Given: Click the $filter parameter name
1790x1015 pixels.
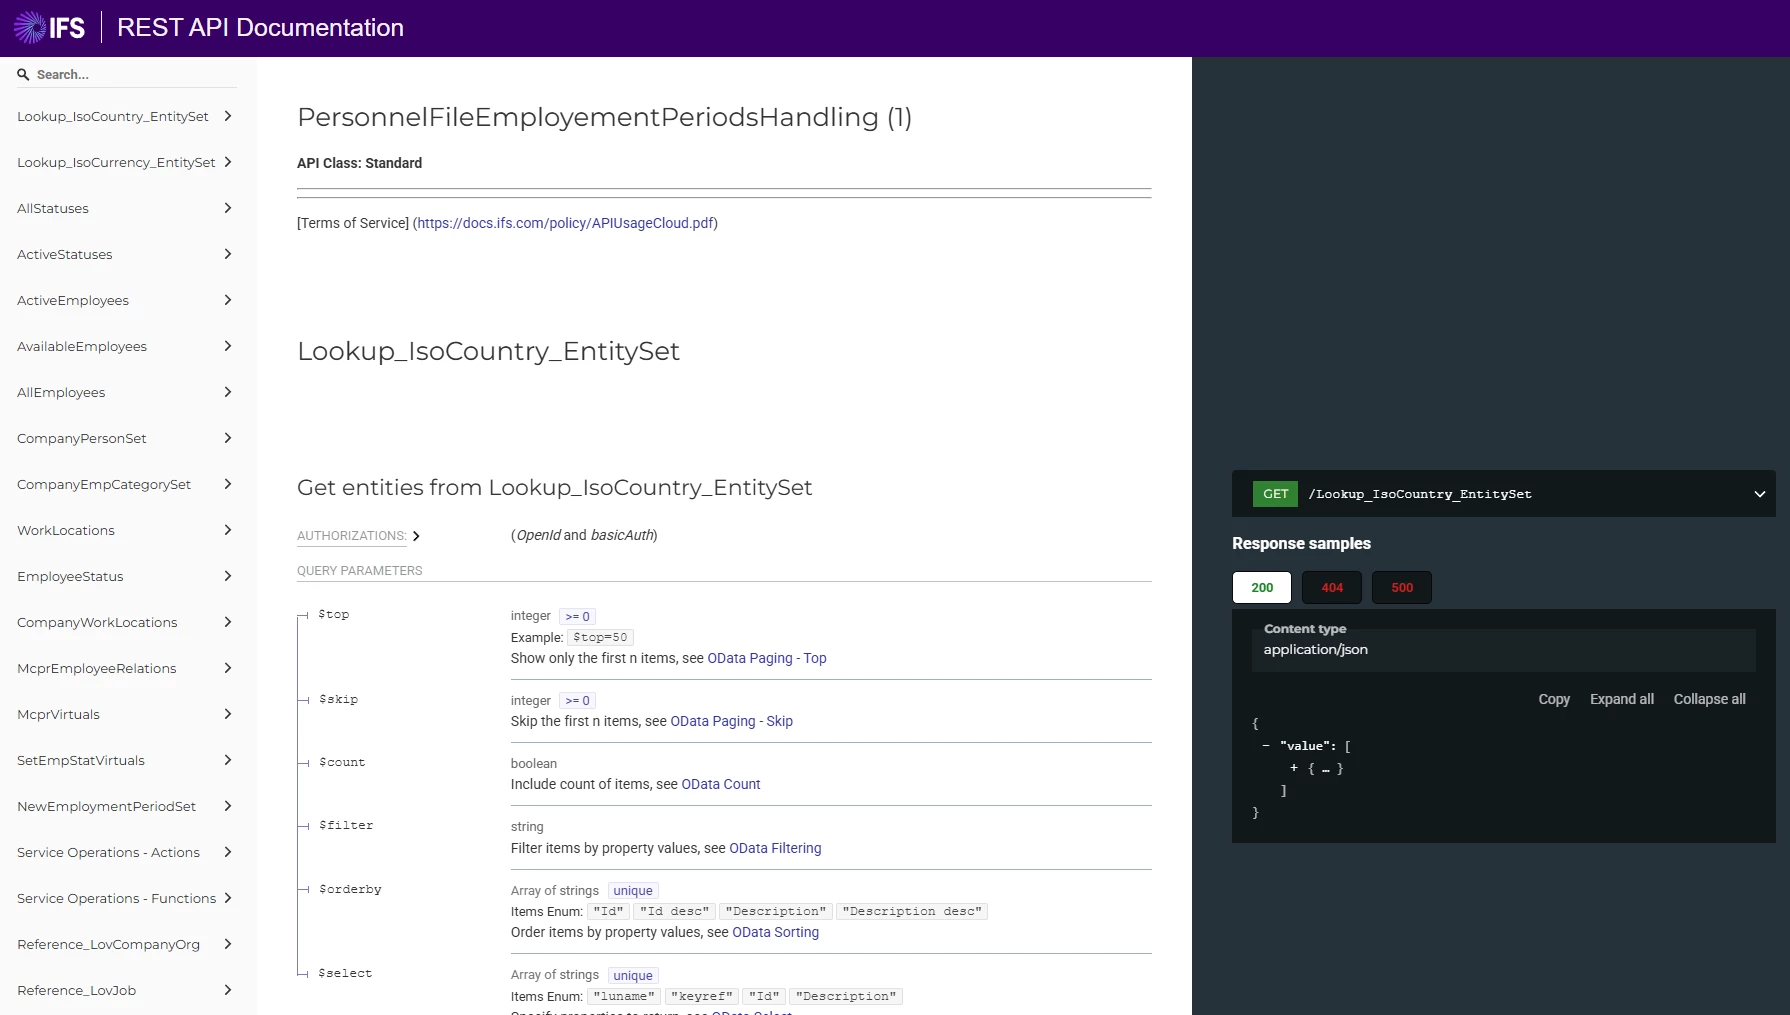Looking at the screenshot, I should coord(346,826).
